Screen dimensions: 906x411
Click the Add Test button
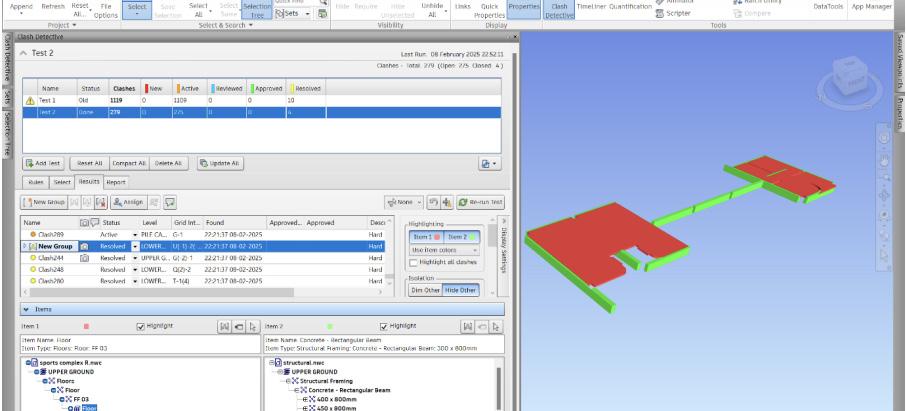coord(43,164)
